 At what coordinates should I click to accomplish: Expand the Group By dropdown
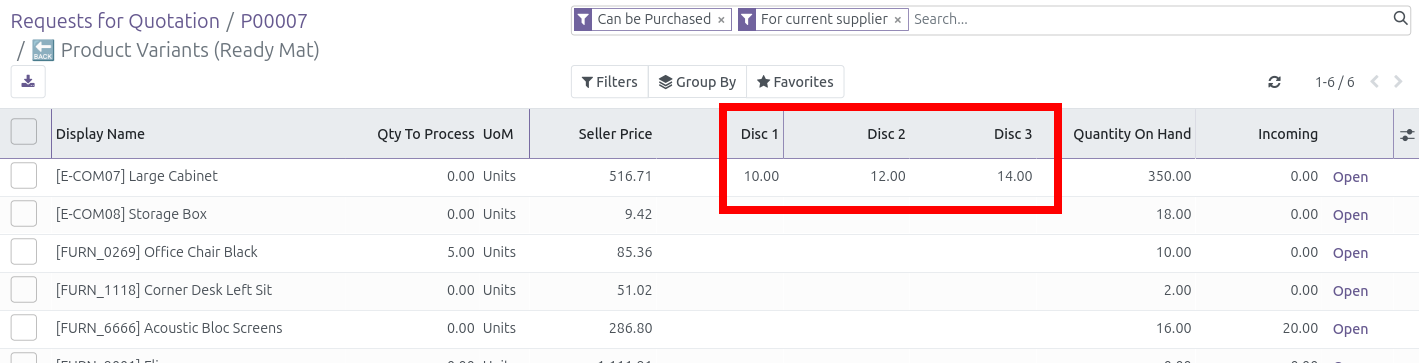point(698,82)
